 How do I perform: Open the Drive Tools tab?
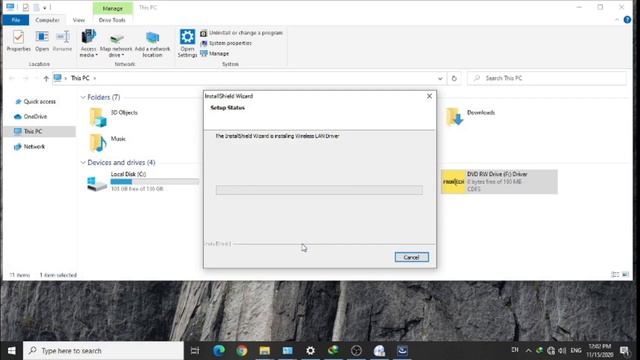112,20
